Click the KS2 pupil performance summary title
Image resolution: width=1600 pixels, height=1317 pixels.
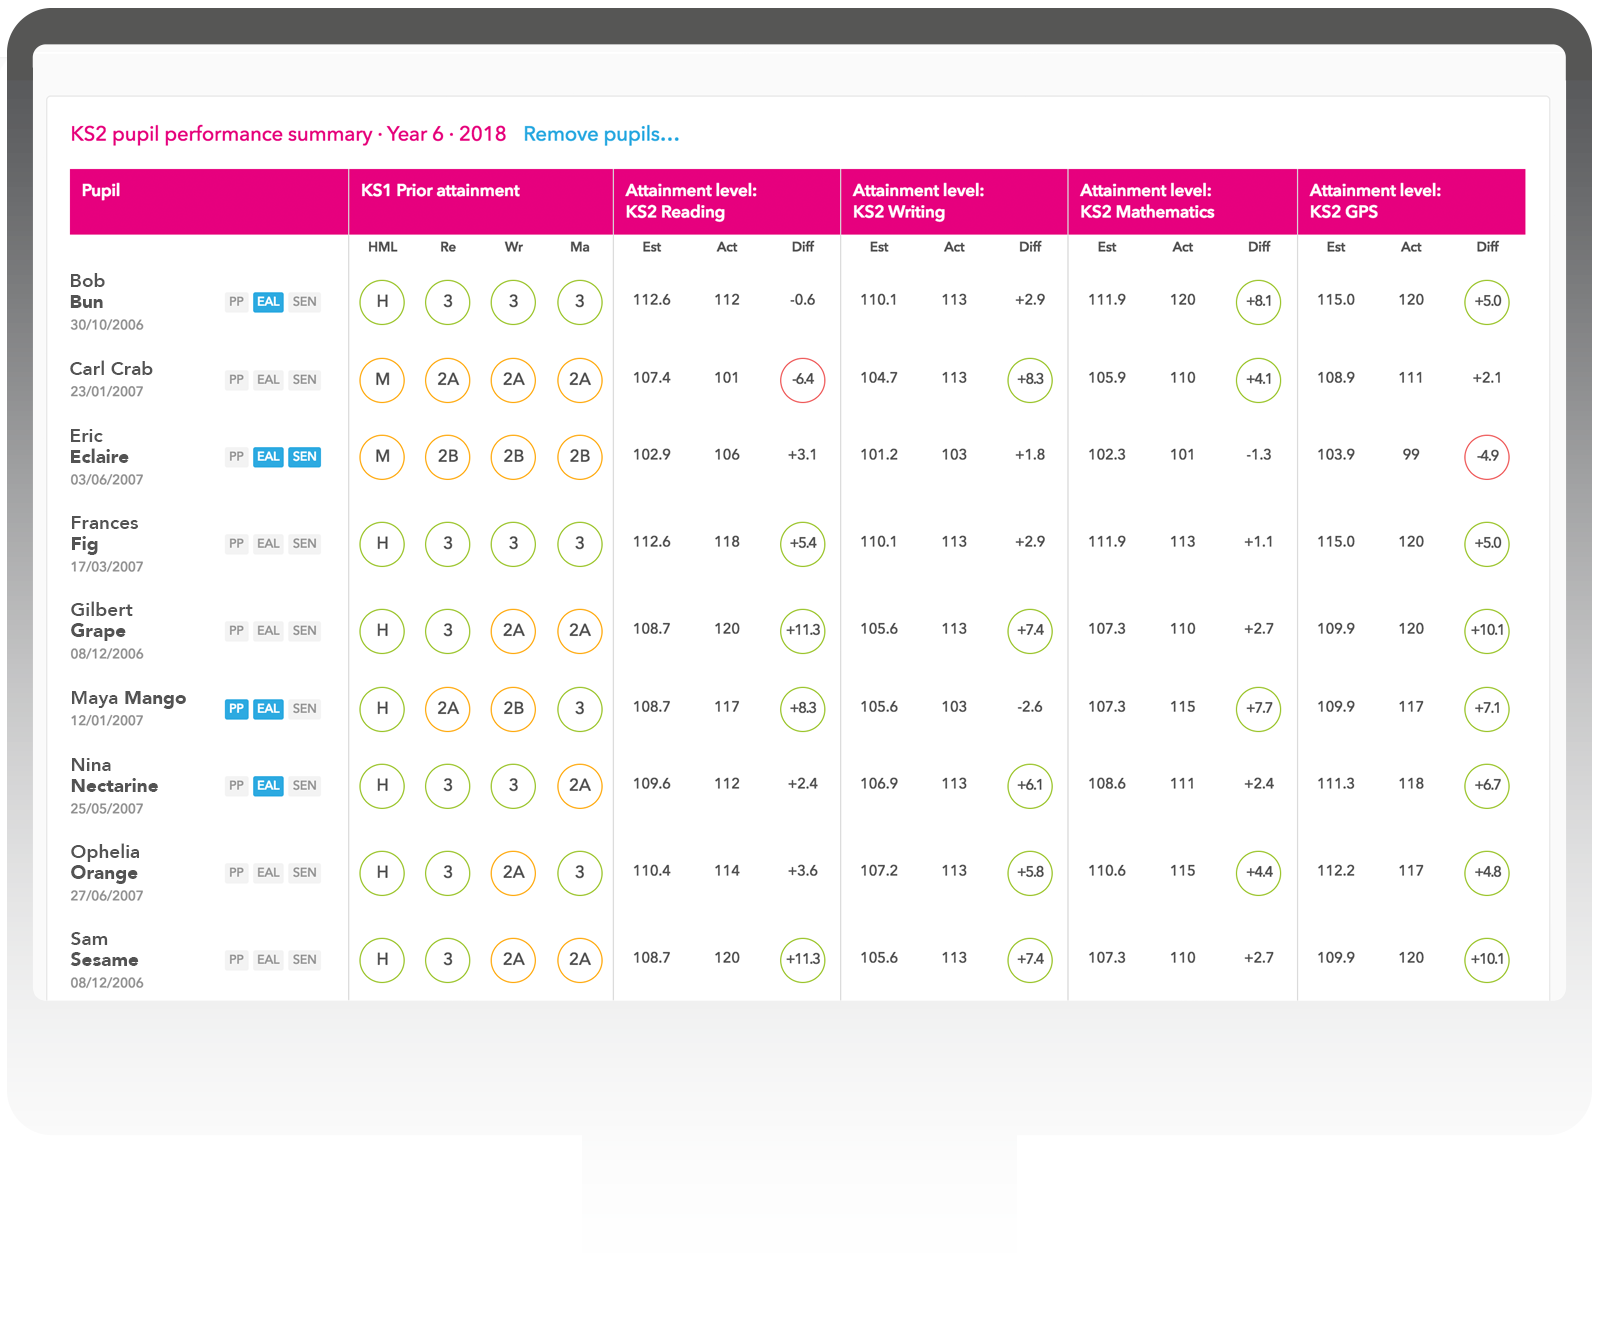288,134
